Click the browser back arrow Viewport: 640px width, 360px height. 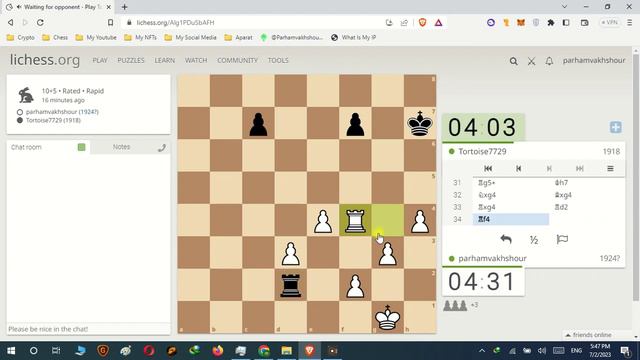pyautogui.click(x=11, y=22)
